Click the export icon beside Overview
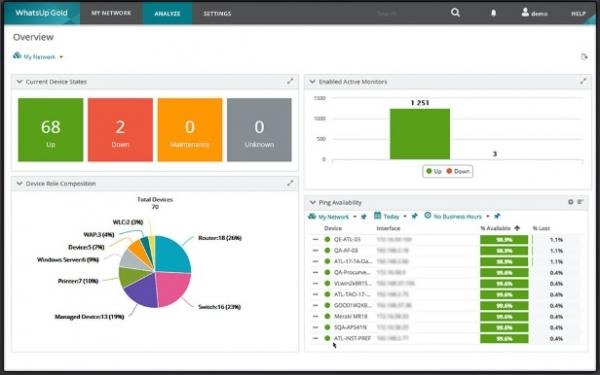 click(584, 57)
